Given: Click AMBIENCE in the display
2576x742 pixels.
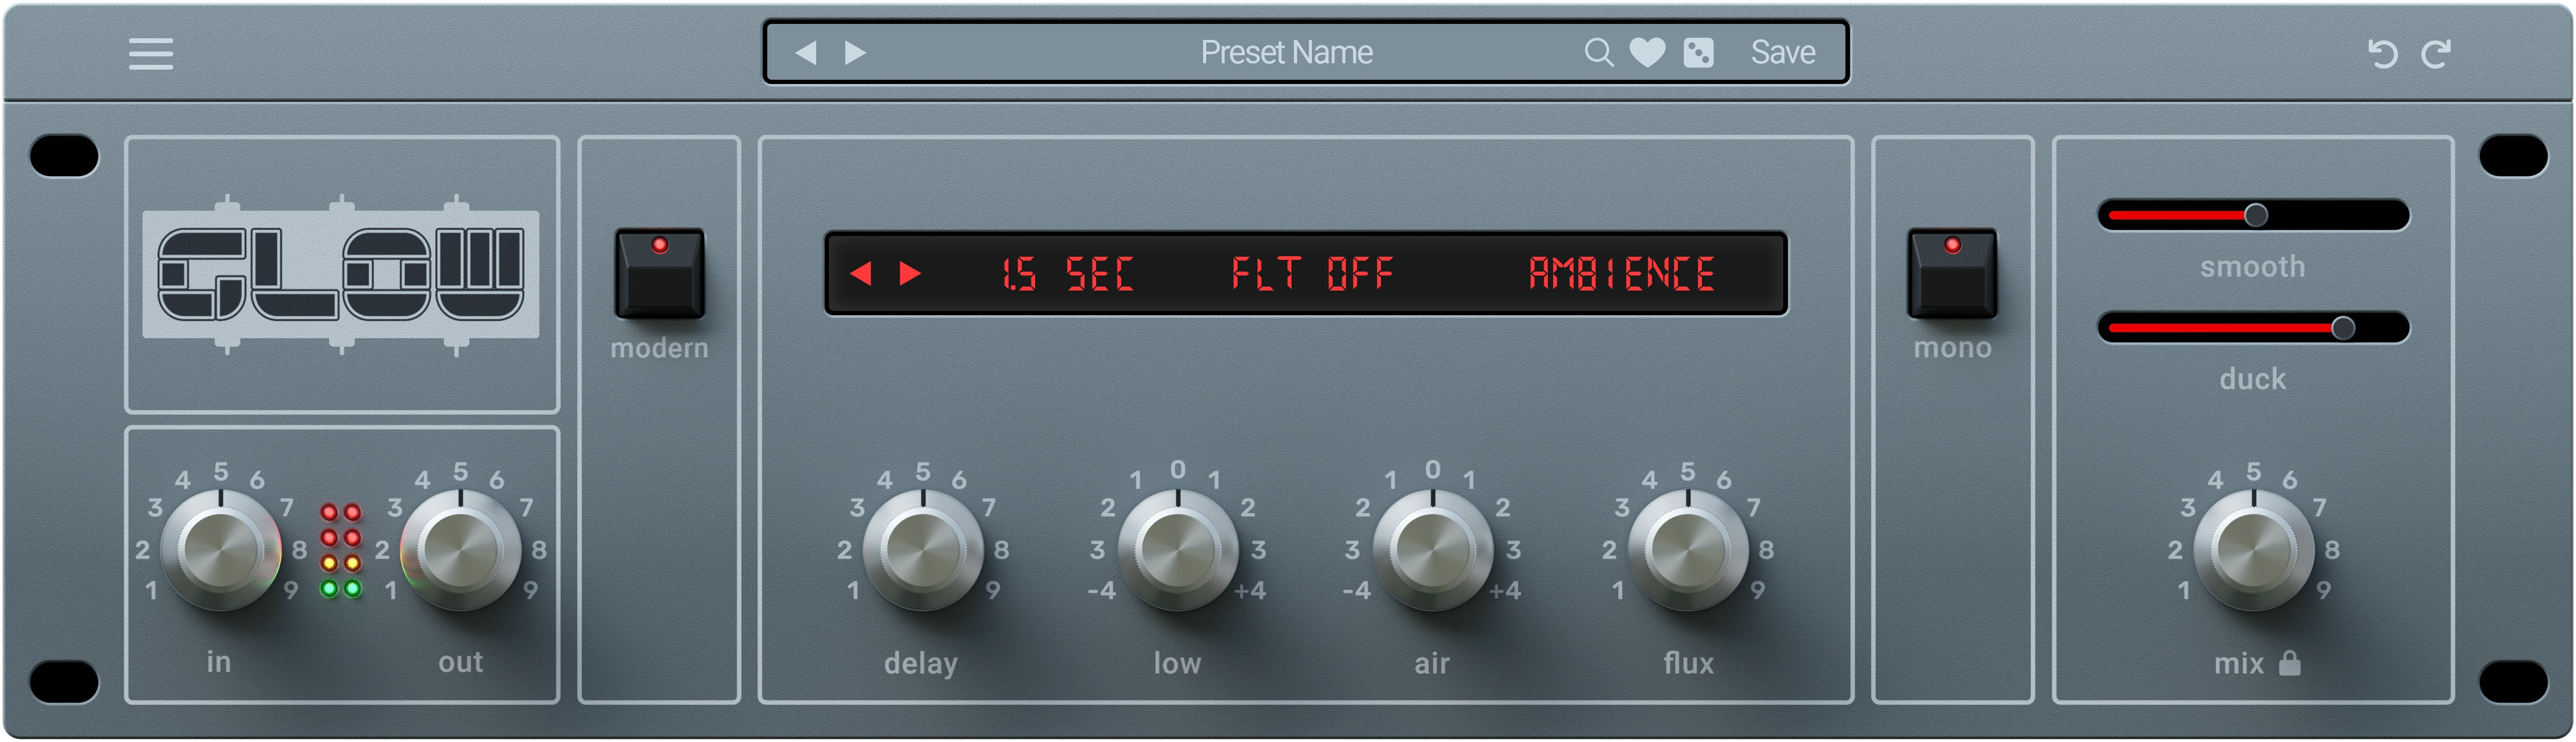Looking at the screenshot, I should (x=1621, y=273).
